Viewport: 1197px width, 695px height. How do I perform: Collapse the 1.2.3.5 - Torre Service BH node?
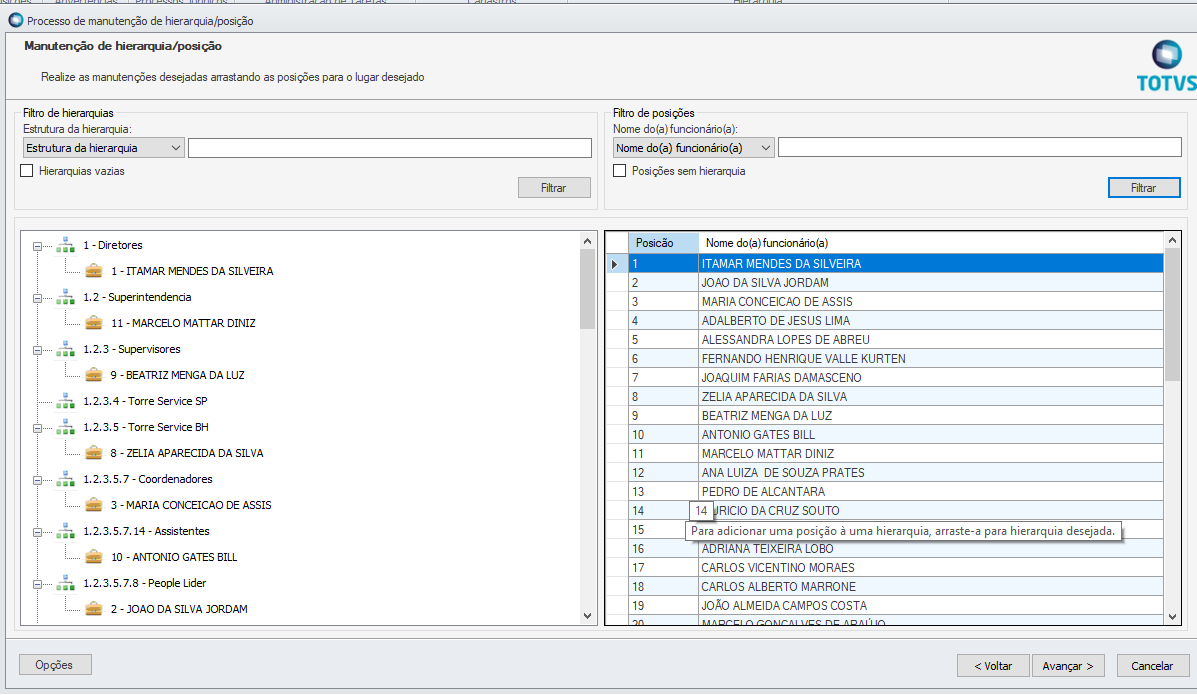click(37, 428)
